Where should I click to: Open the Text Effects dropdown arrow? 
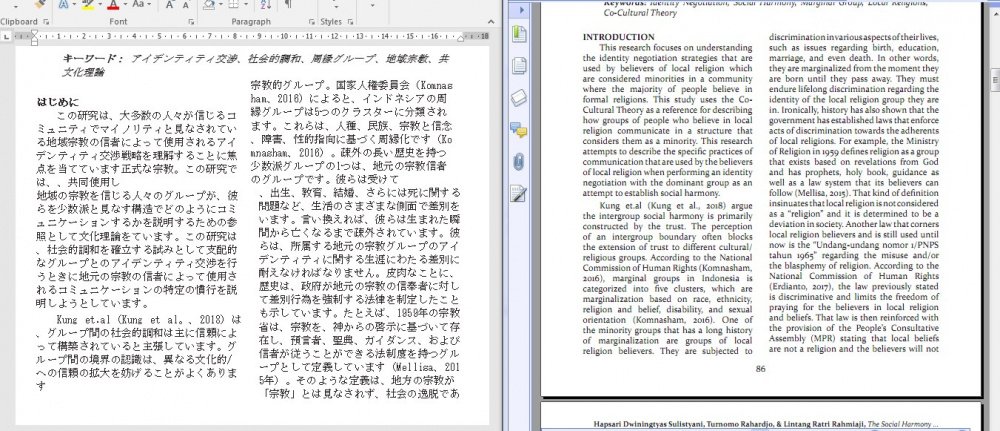click(74, 4)
